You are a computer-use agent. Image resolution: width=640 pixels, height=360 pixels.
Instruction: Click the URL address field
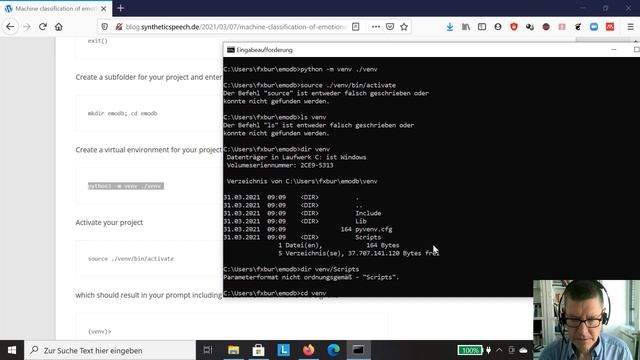236,27
